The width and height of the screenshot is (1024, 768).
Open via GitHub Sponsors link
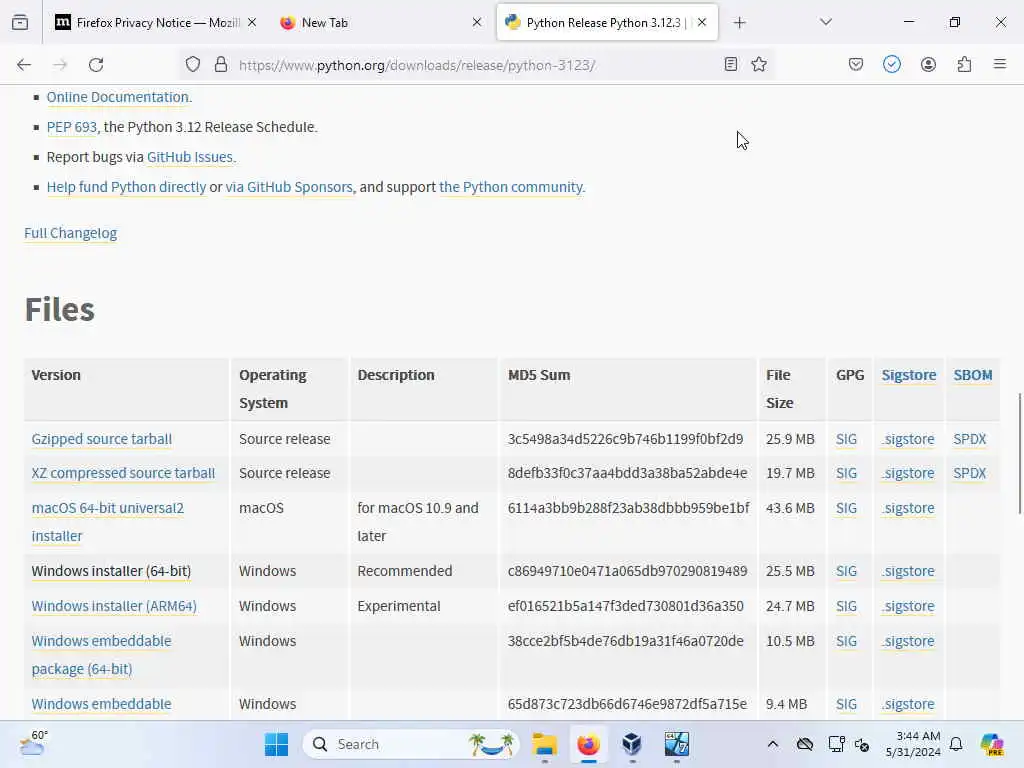click(x=289, y=187)
